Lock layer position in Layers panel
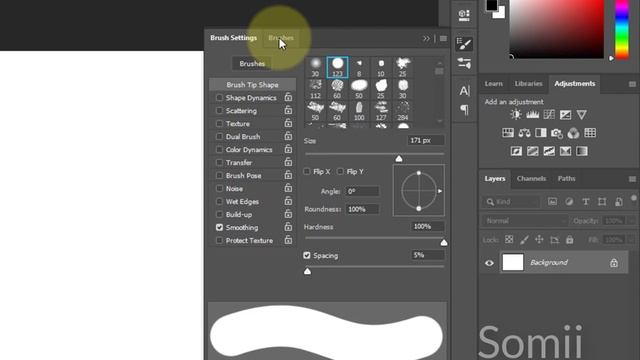The width and height of the screenshot is (640, 360). click(539, 240)
